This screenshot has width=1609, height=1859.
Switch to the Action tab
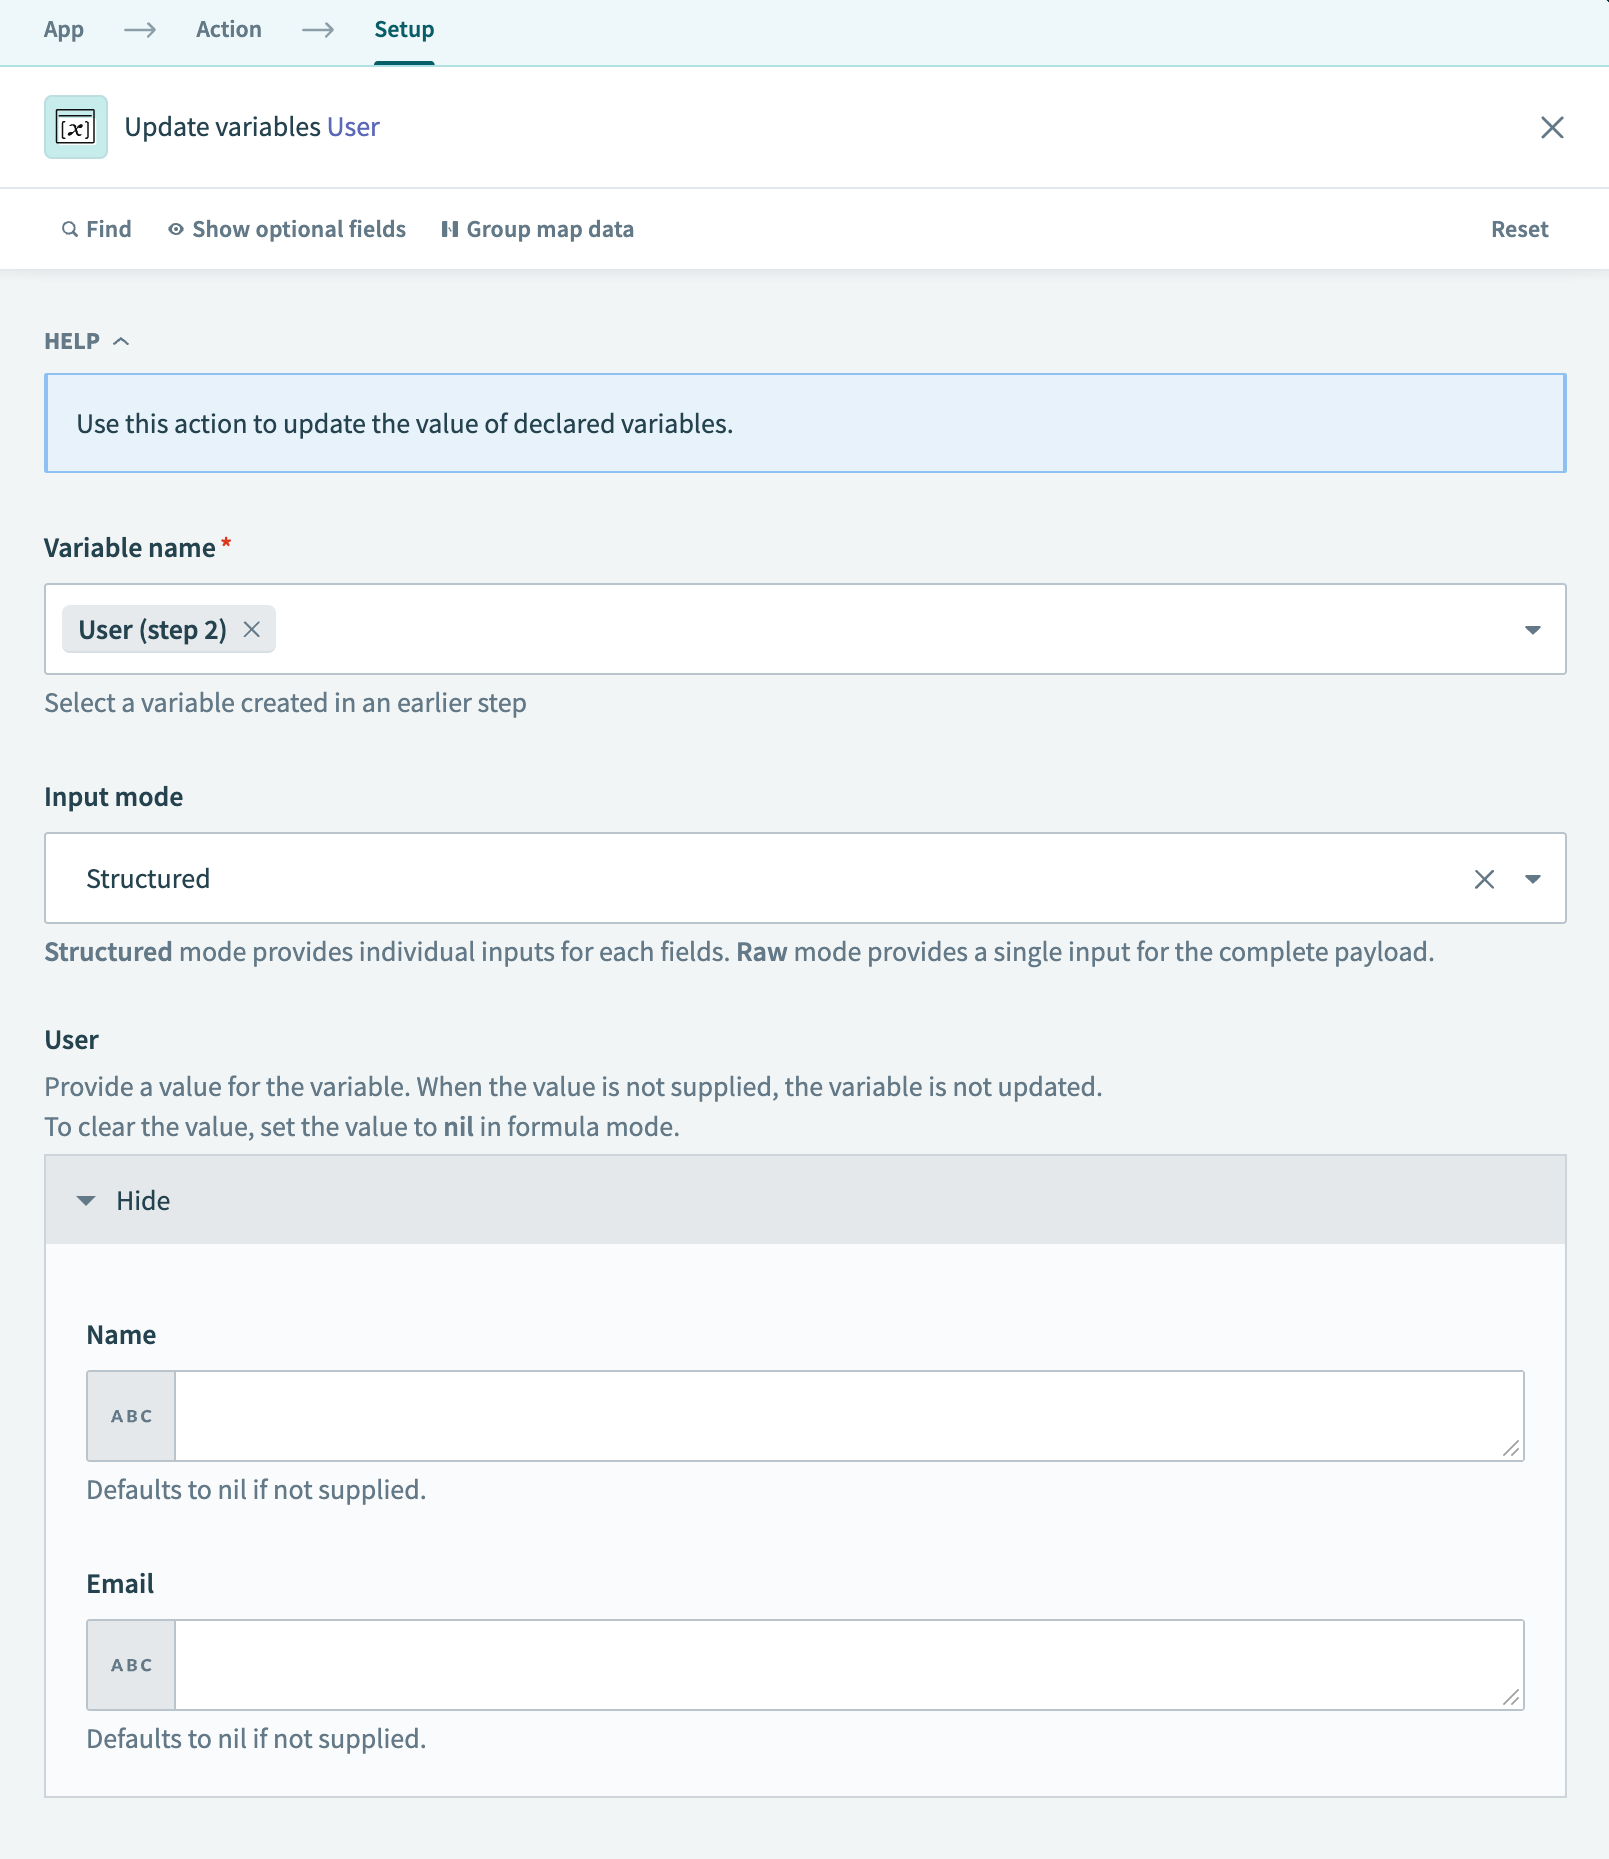point(228,29)
